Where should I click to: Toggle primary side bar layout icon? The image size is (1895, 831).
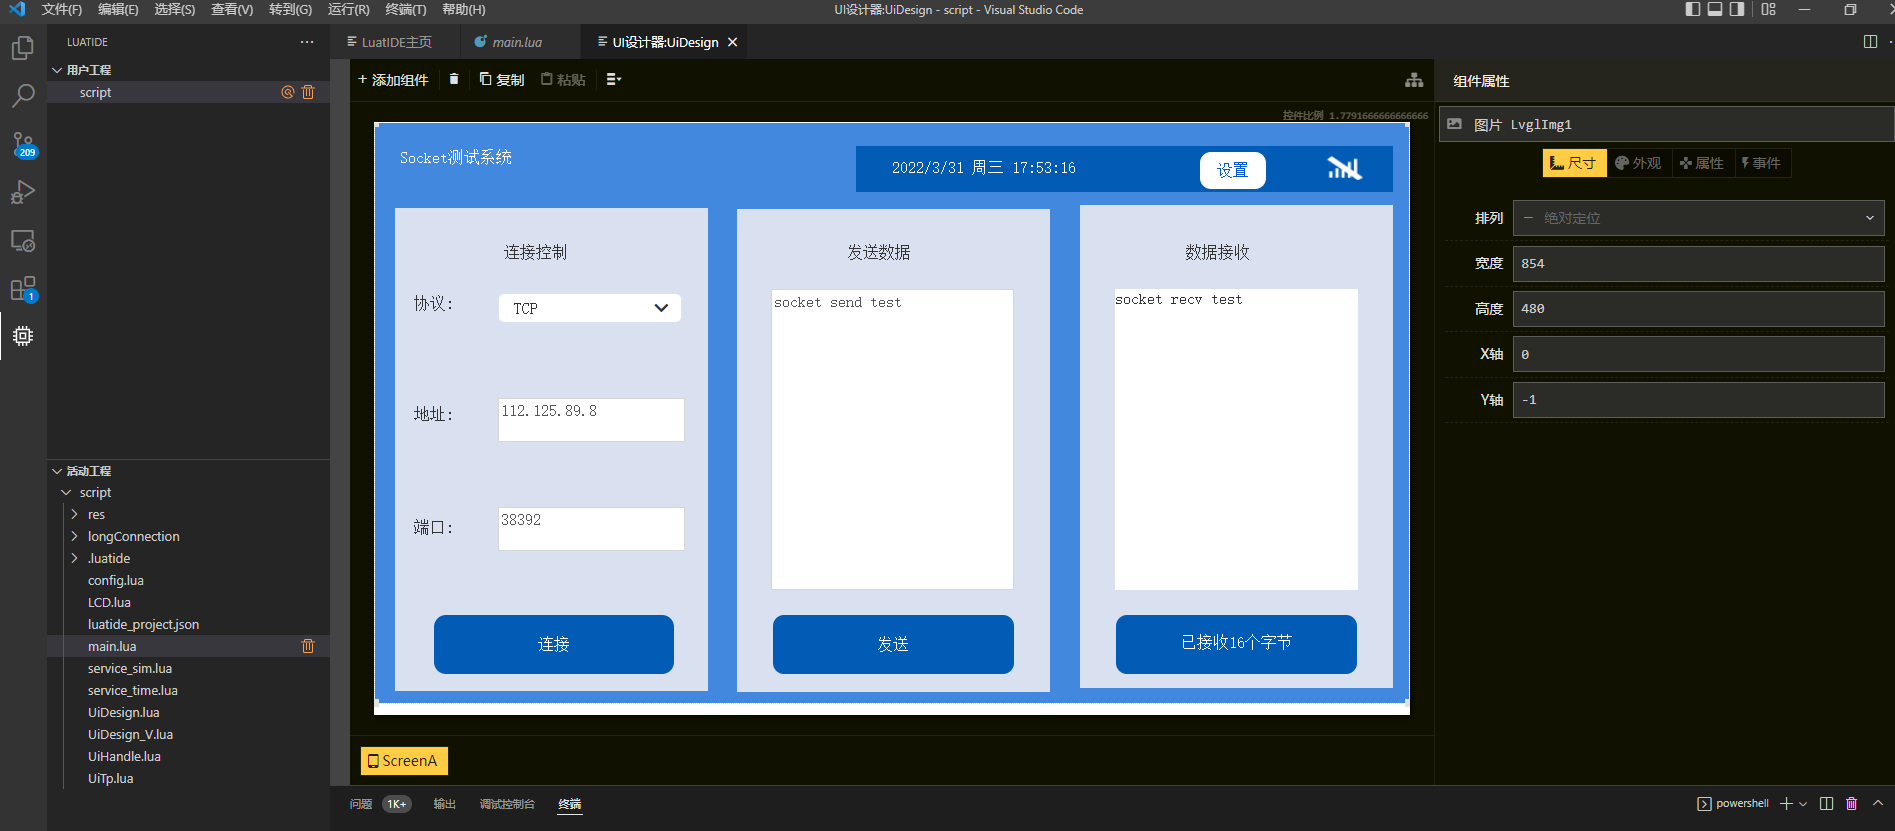tap(1693, 9)
